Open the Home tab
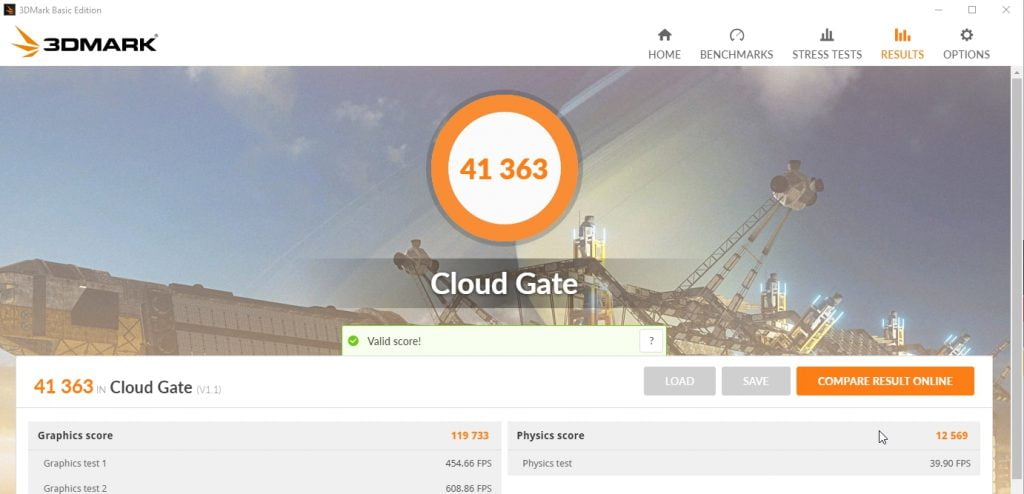Image resolution: width=1024 pixels, height=494 pixels. (x=664, y=44)
